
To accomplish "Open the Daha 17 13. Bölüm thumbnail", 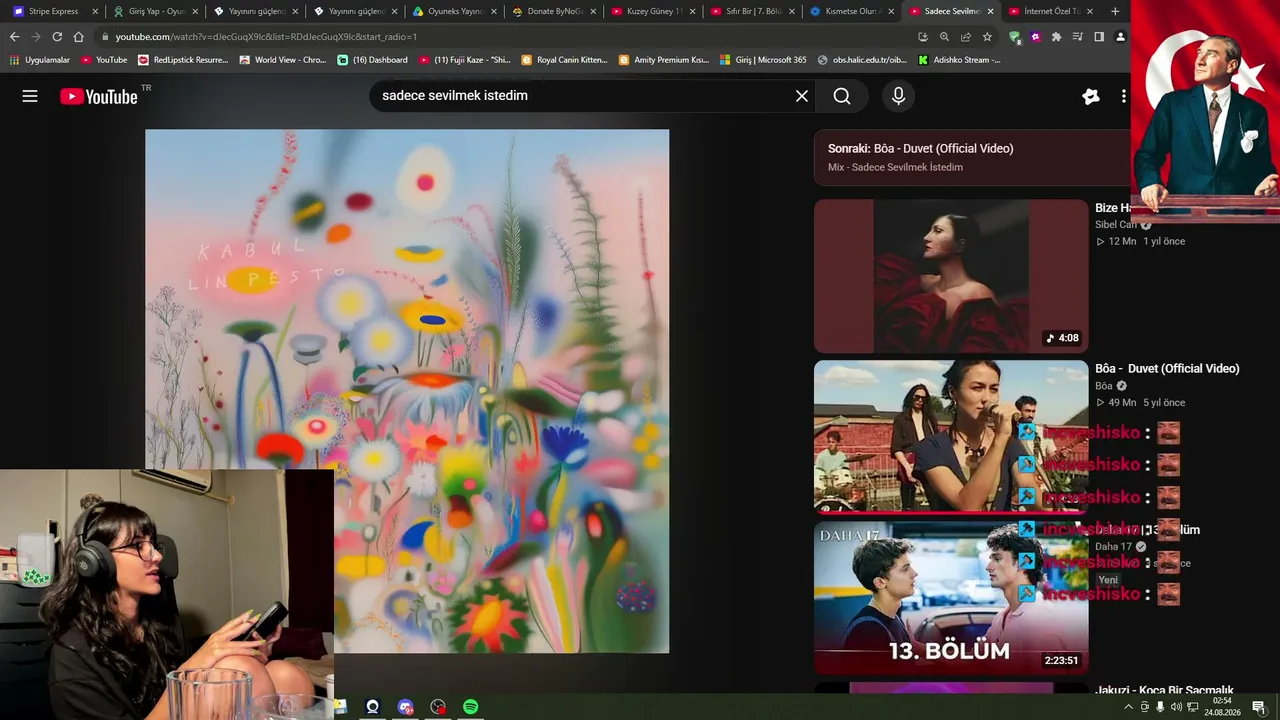I will coord(951,598).
